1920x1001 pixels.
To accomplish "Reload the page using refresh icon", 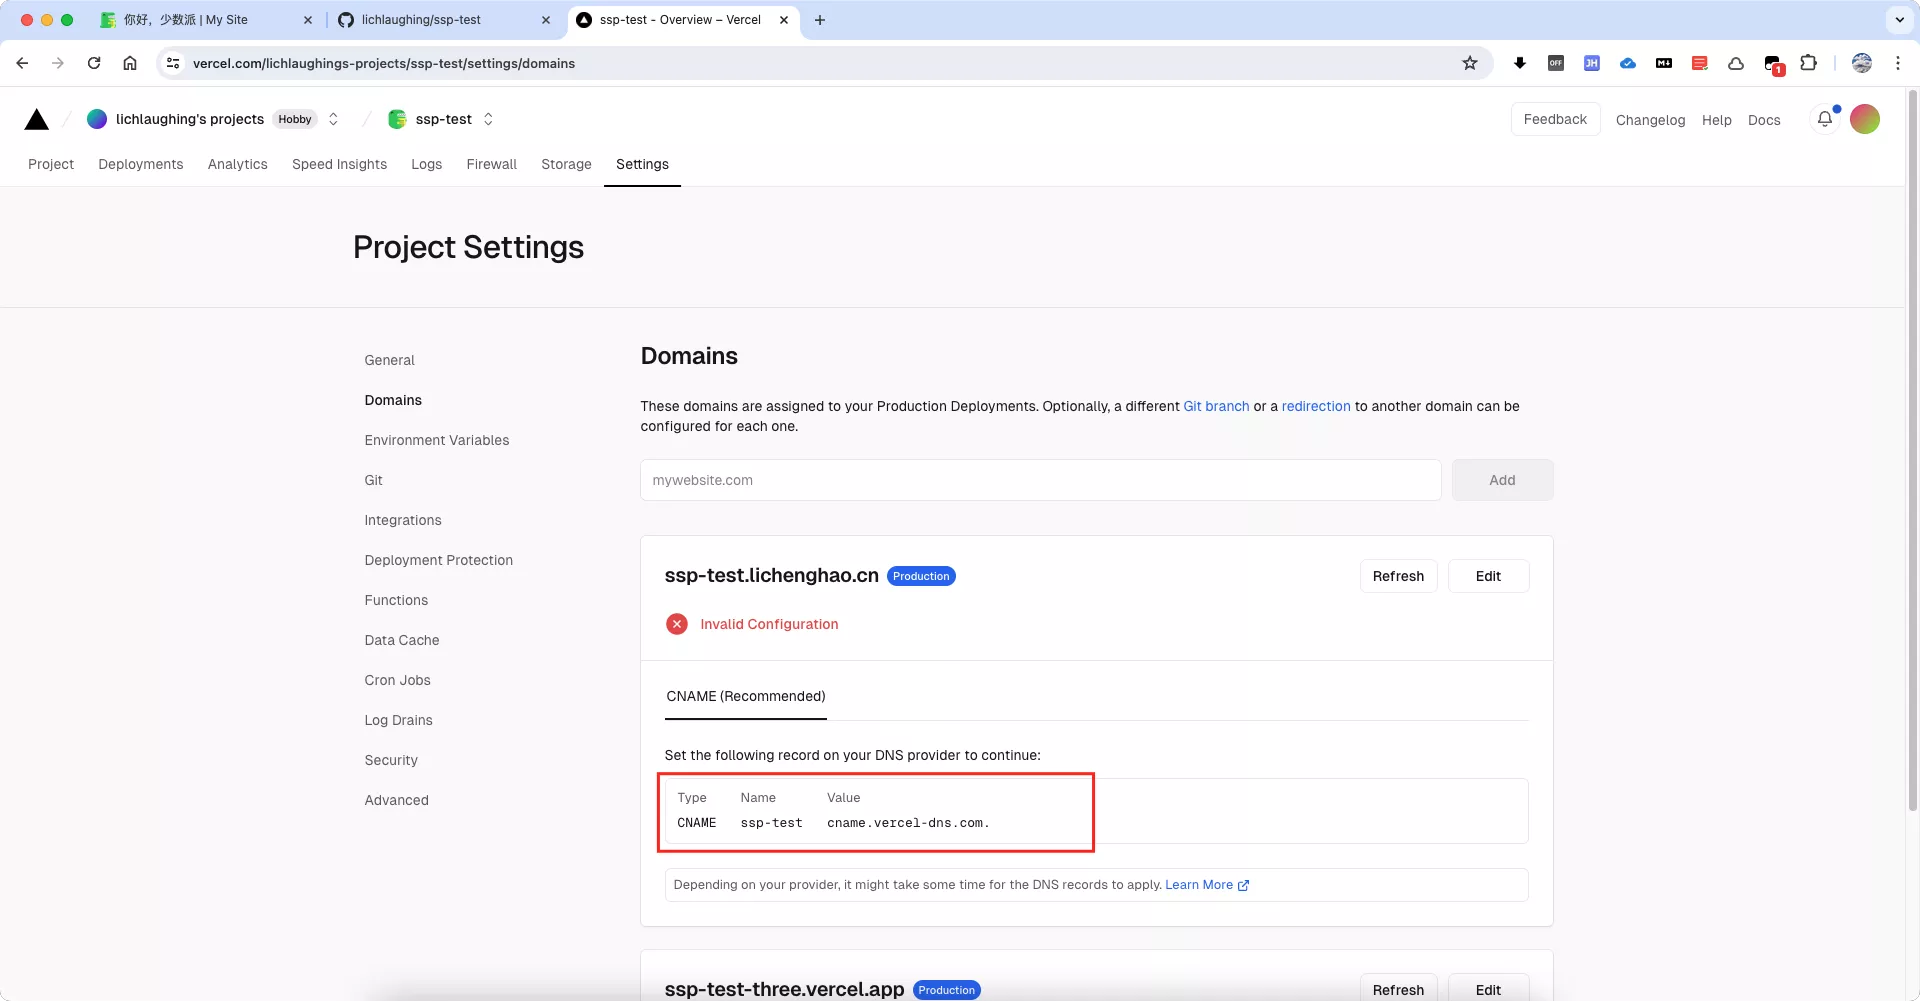I will tap(94, 63).
